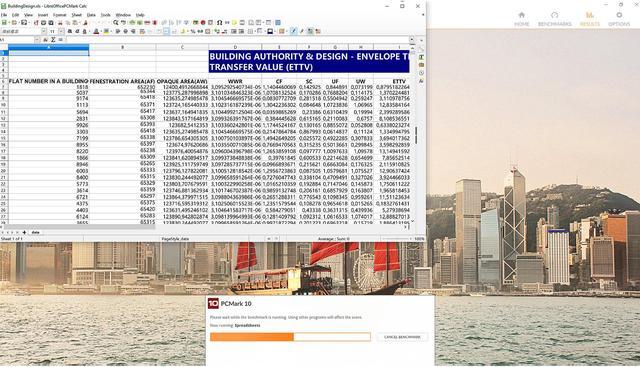Open the Font Color dropdown arrow
The height and width of the screenshot is (367, 640).
coord(102,31)
